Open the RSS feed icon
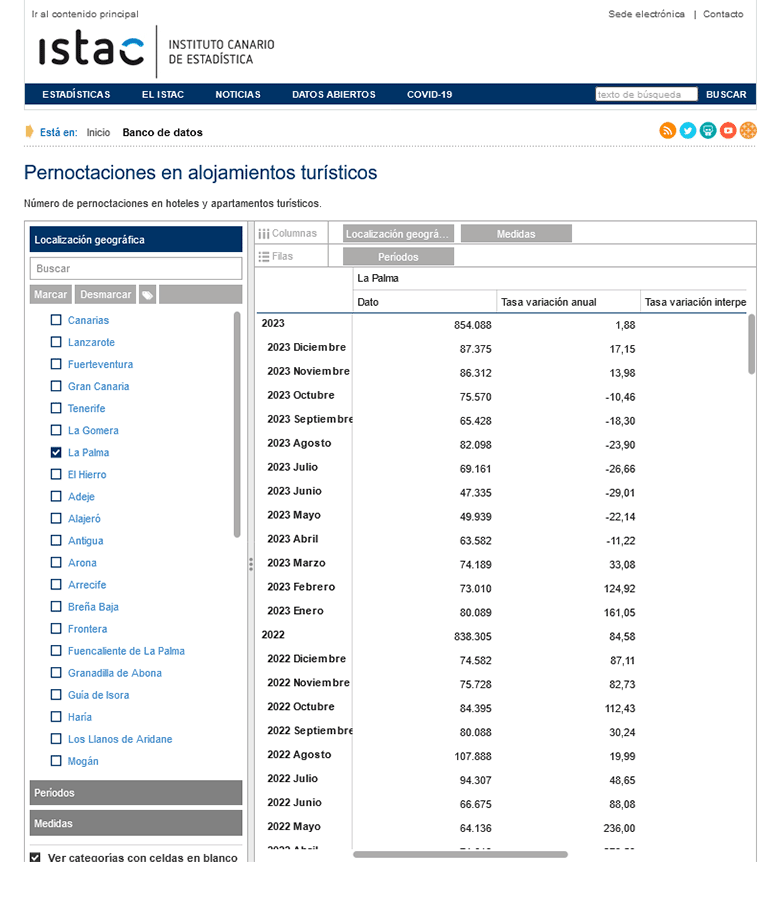Image resolution: width=779 pixels, height=900 pixels. (667, 131)
